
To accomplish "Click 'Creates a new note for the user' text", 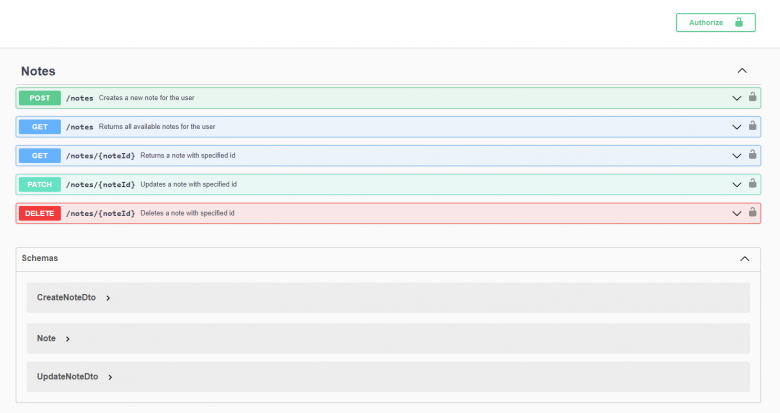I will [146, 98].
